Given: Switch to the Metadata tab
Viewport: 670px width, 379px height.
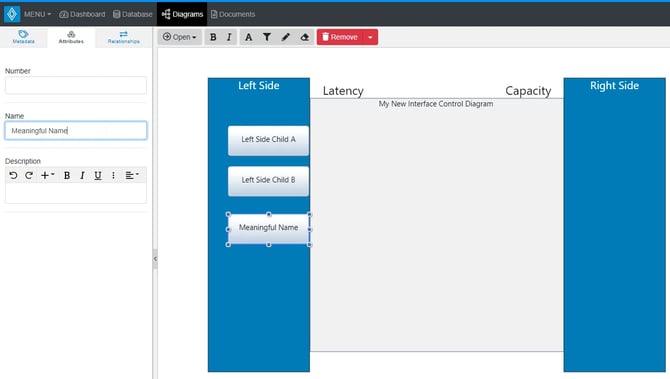Looking at the screenshot, I should (x=24, y=37).
